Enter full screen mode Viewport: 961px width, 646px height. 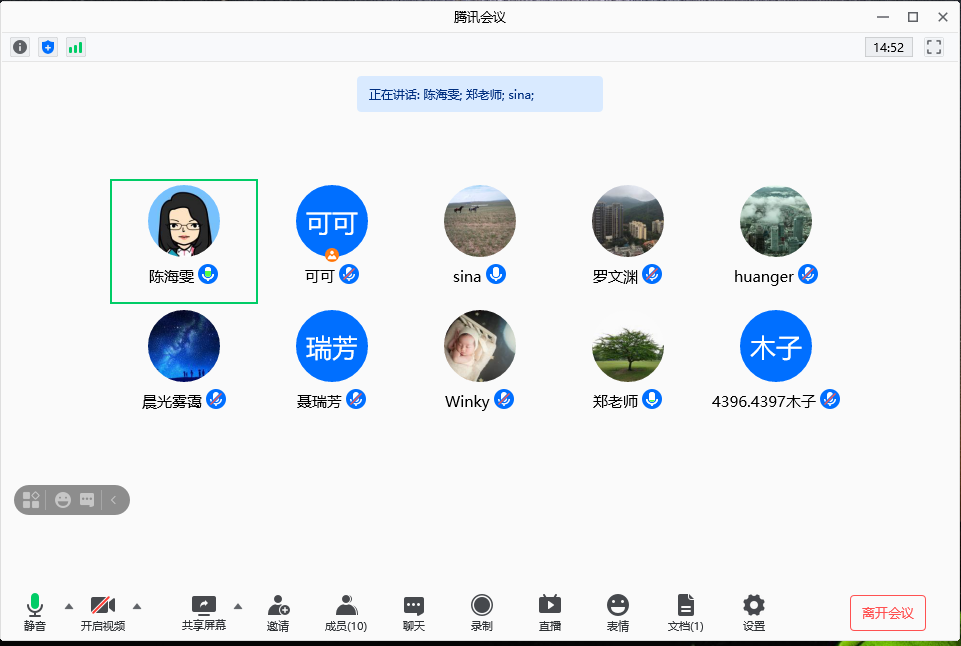935,47
